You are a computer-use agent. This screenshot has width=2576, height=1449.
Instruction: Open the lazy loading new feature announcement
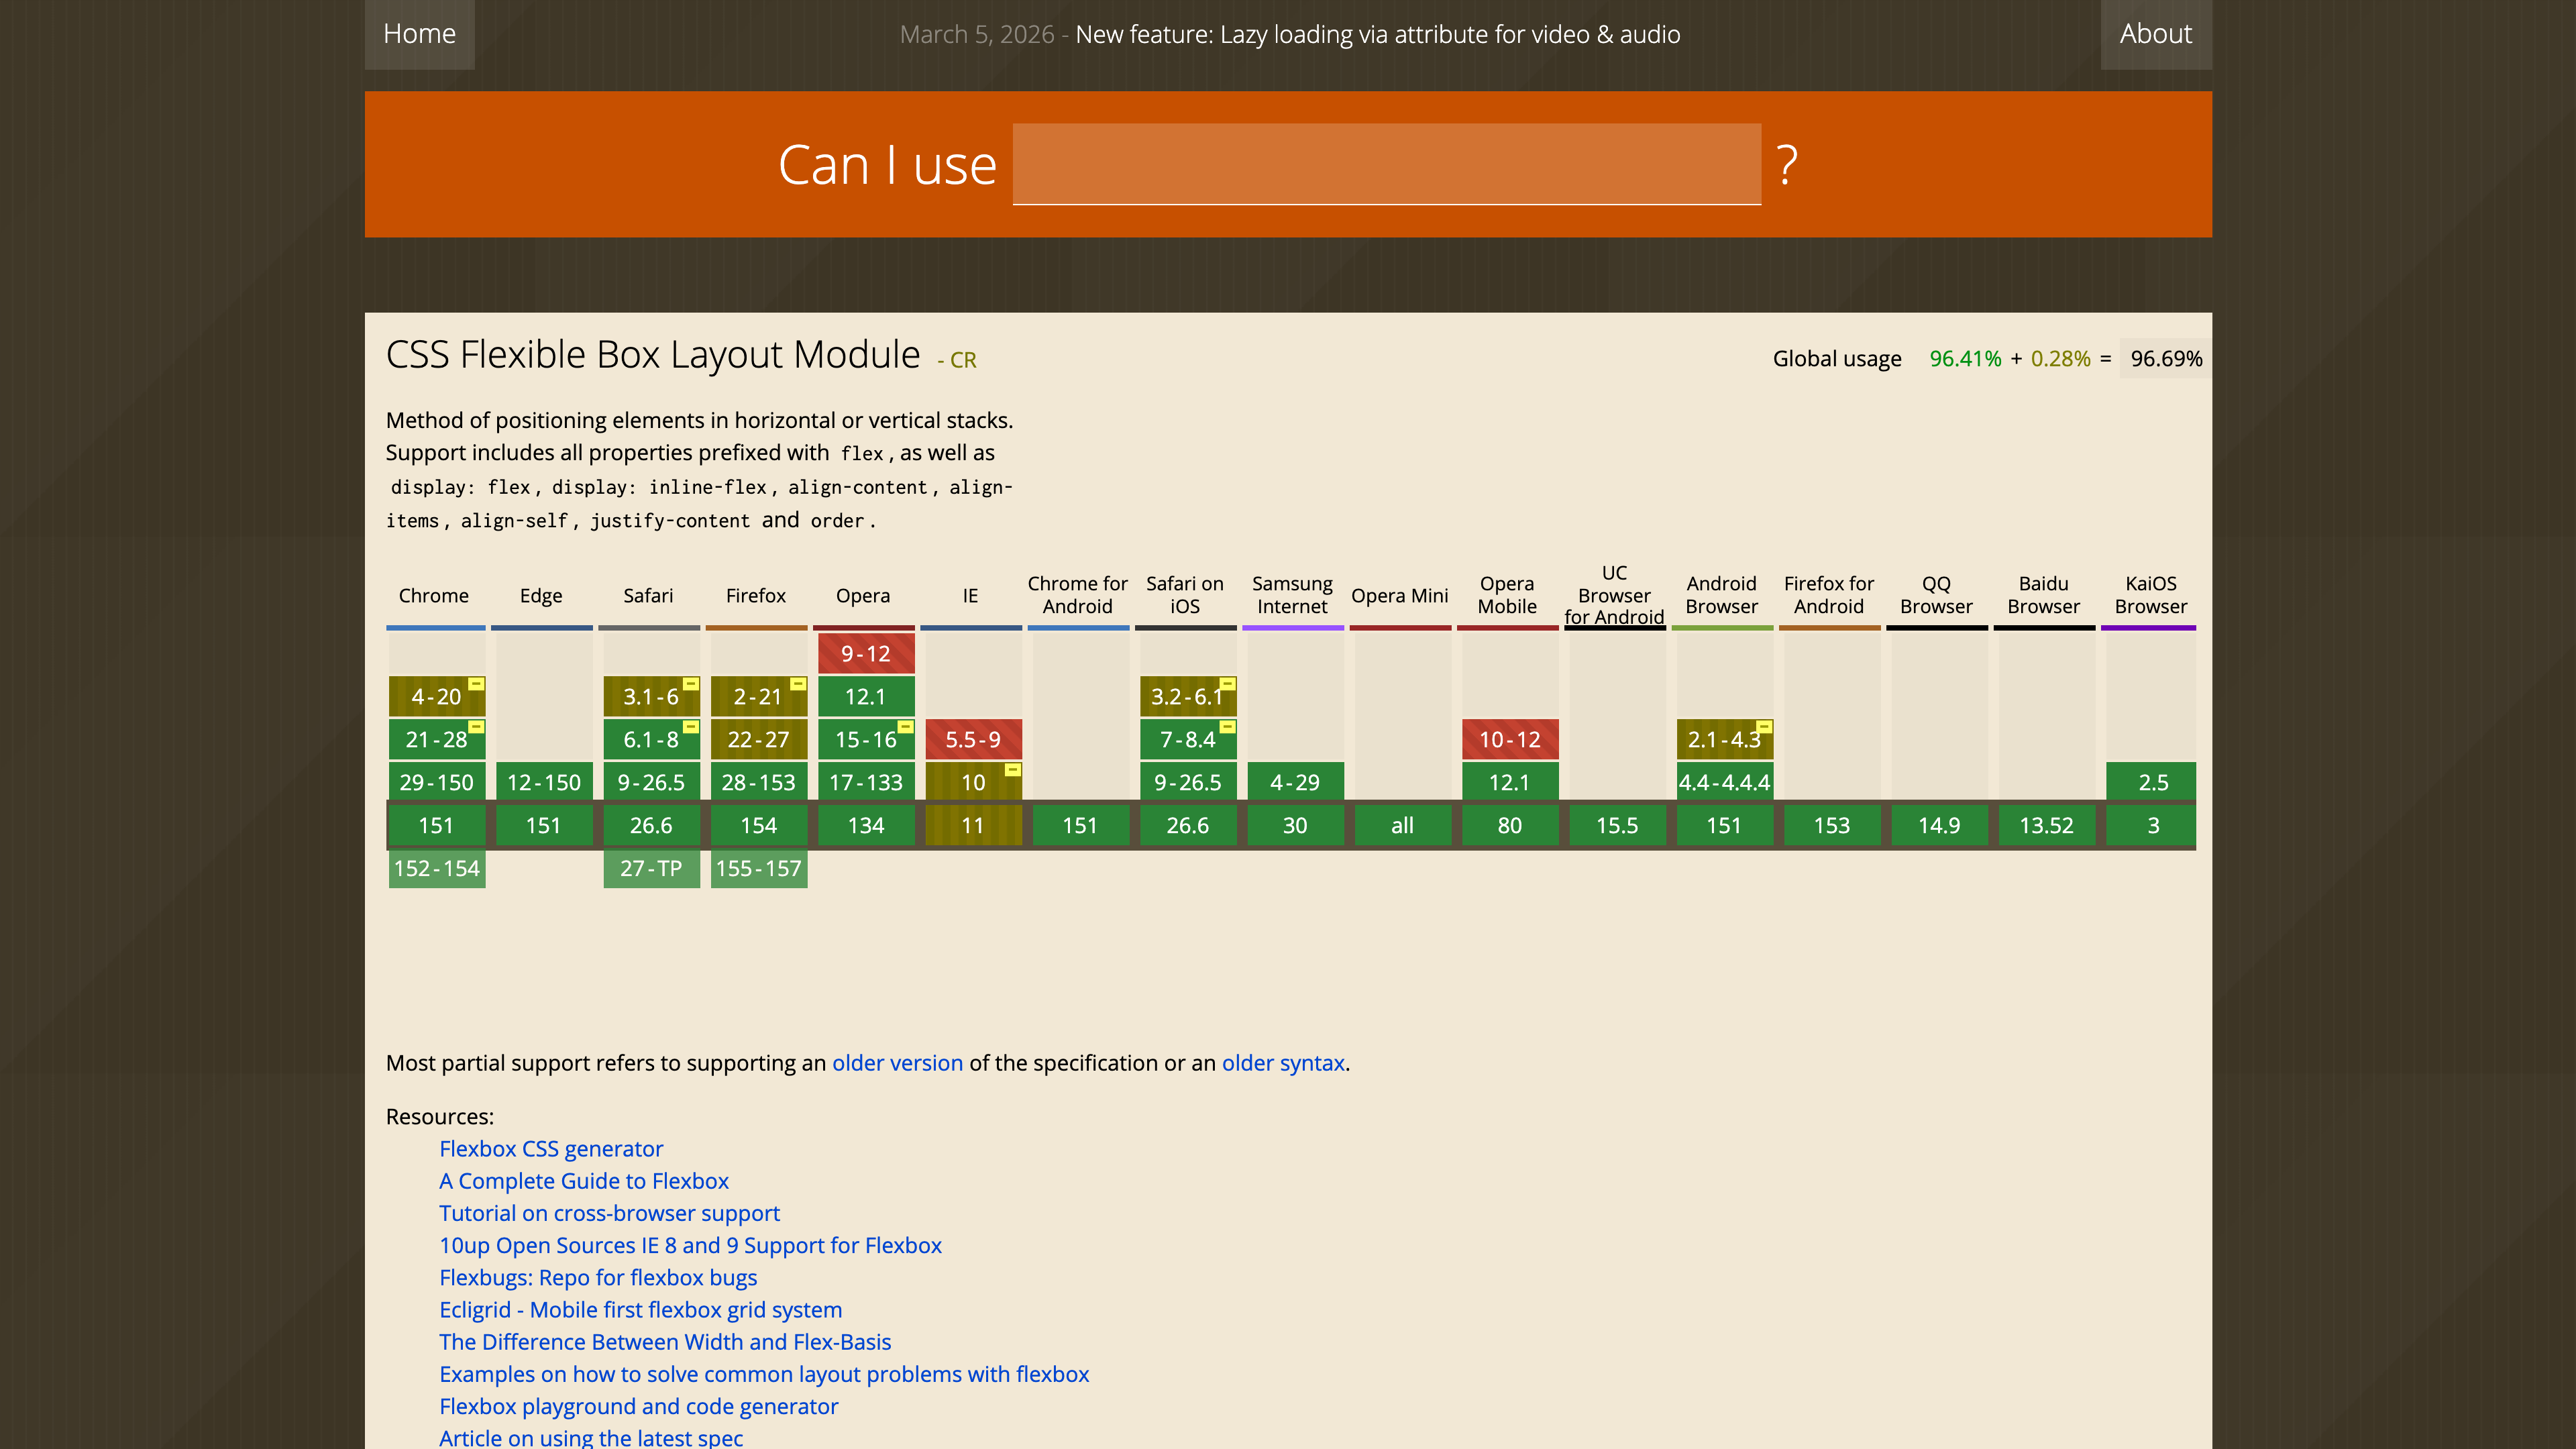(1377, 34)
